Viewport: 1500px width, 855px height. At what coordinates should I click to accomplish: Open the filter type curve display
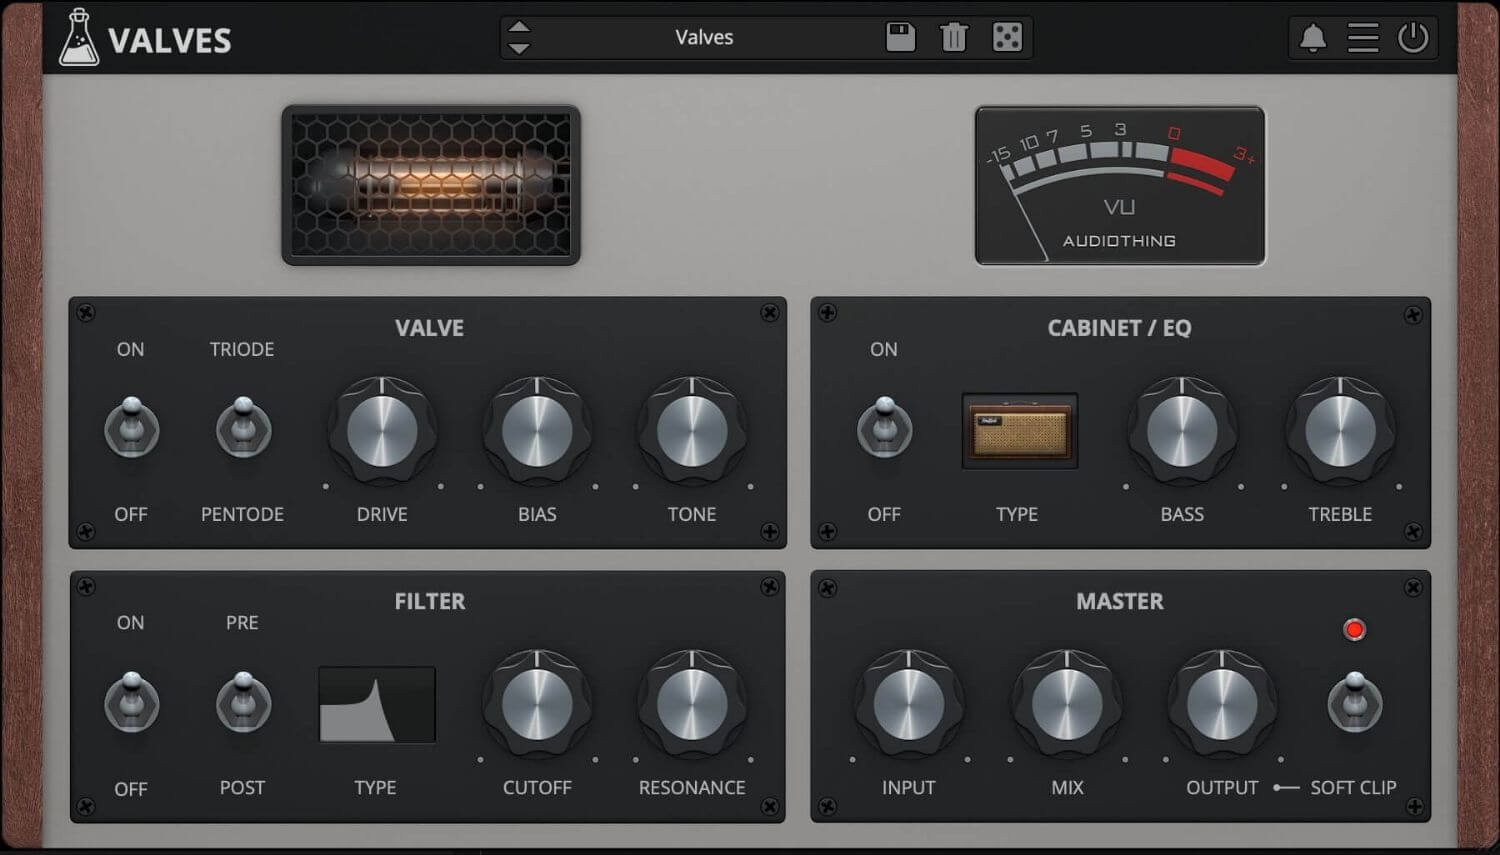[x=377, y=705]
